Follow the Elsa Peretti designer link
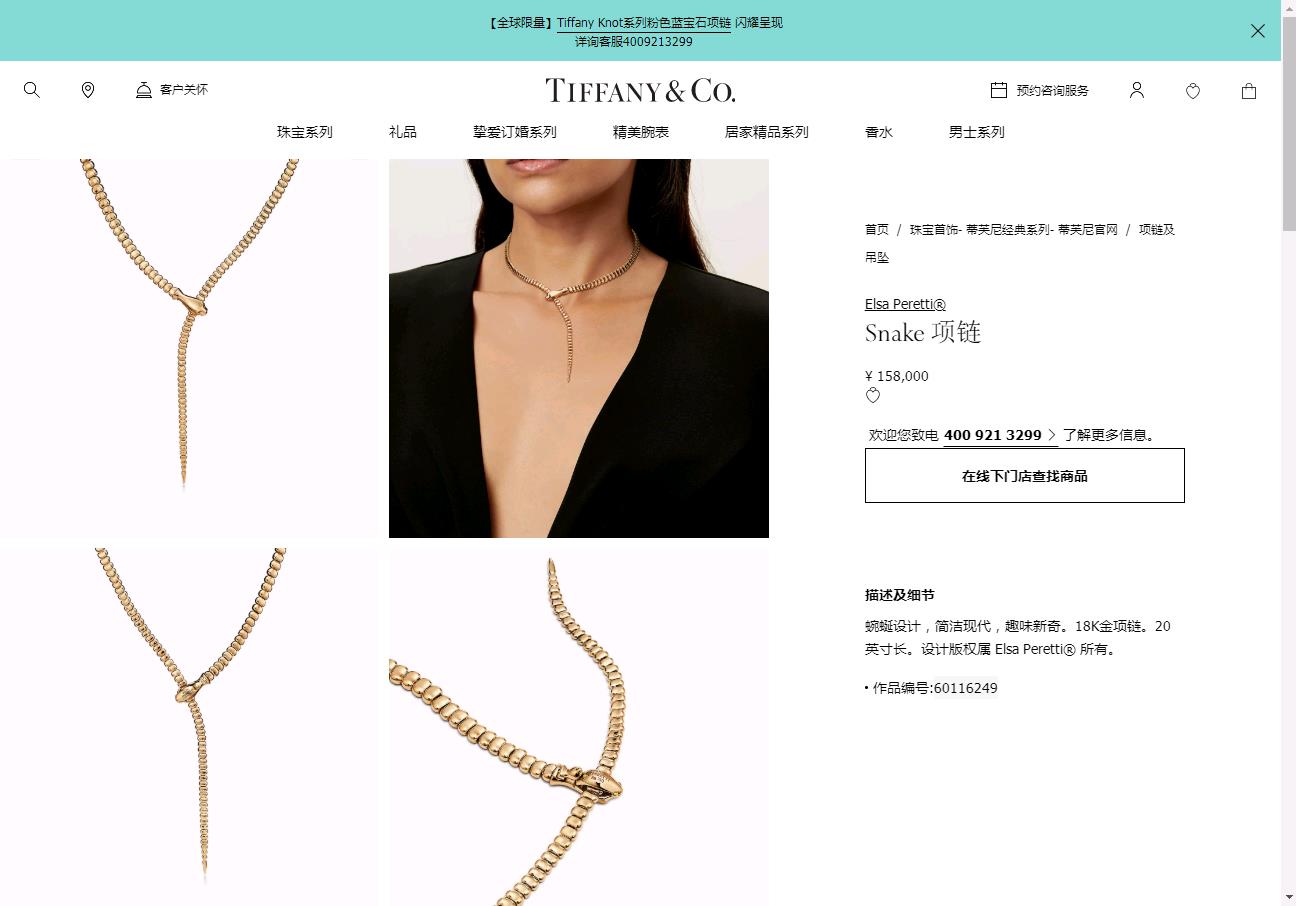 905,304
